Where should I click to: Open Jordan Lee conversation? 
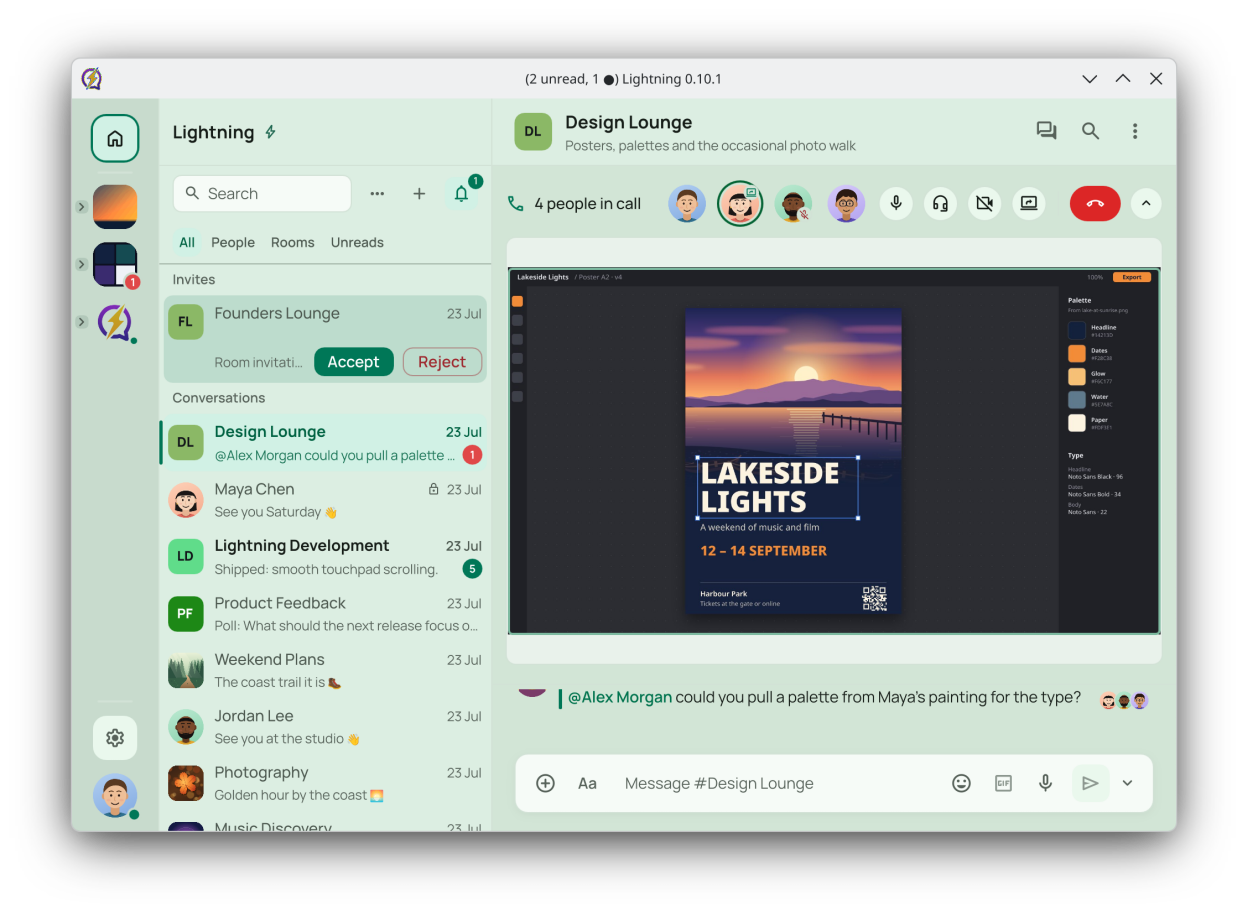(325, 727)
